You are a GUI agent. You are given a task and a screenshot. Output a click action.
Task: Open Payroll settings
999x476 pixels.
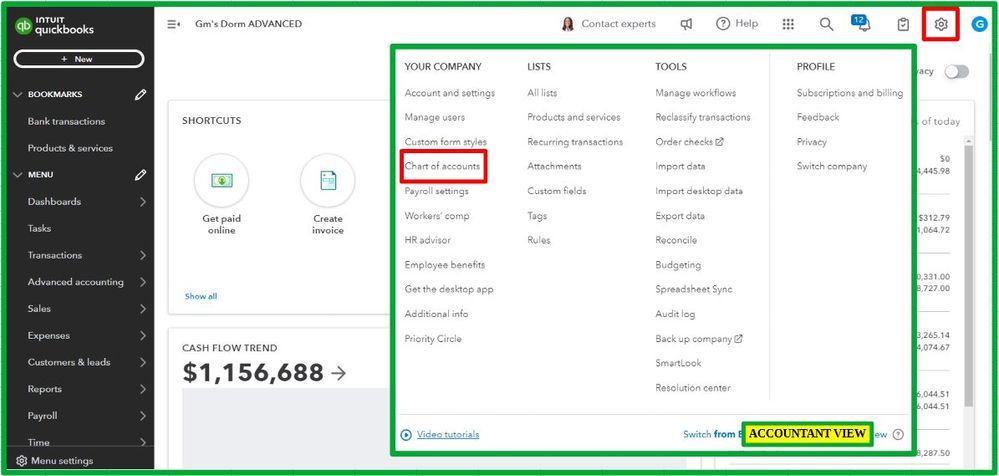tap(436, 191)
